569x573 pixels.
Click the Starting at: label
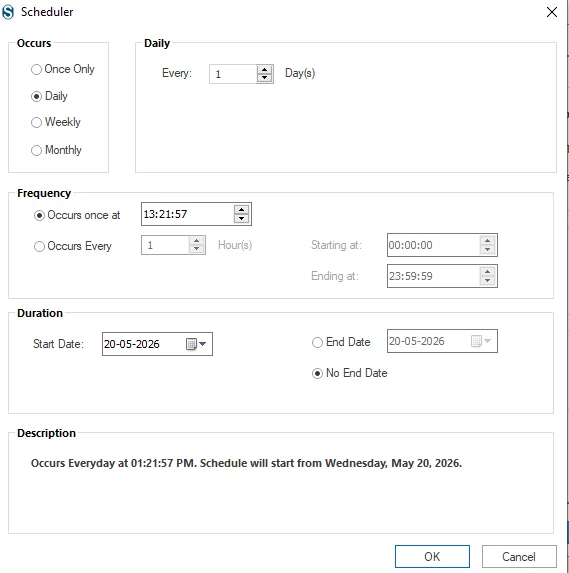click(336, 245)
